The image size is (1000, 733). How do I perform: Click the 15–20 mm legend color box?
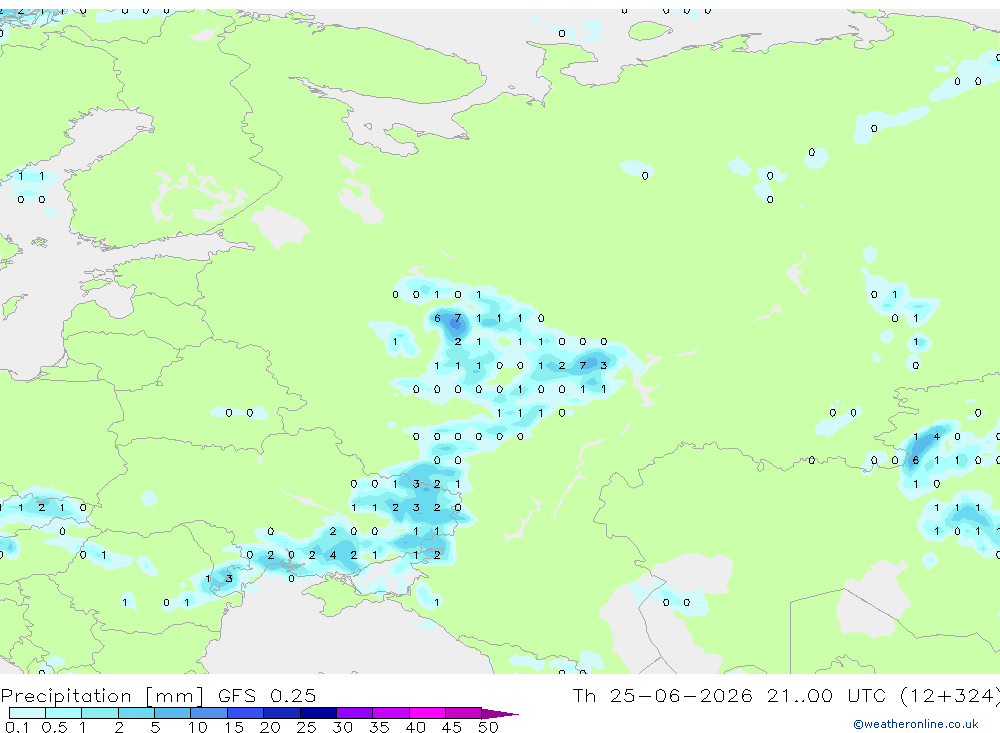click(x=245, y=713)
